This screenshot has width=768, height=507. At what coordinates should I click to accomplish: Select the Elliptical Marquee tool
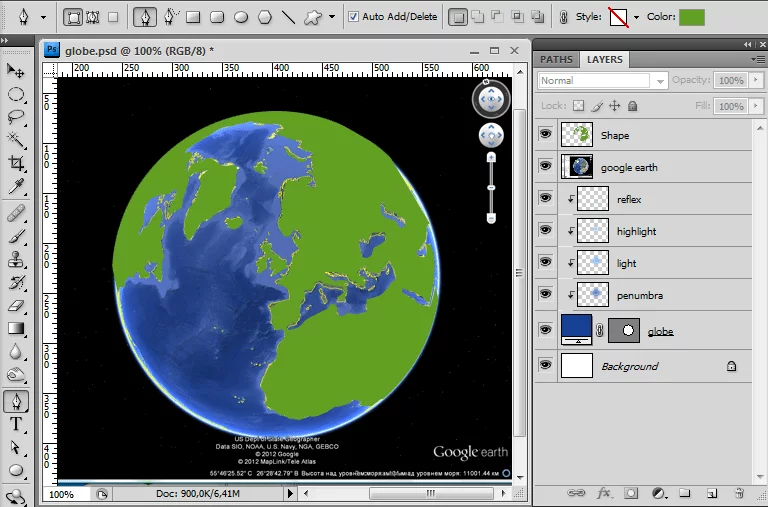click(x=16, y=94)
